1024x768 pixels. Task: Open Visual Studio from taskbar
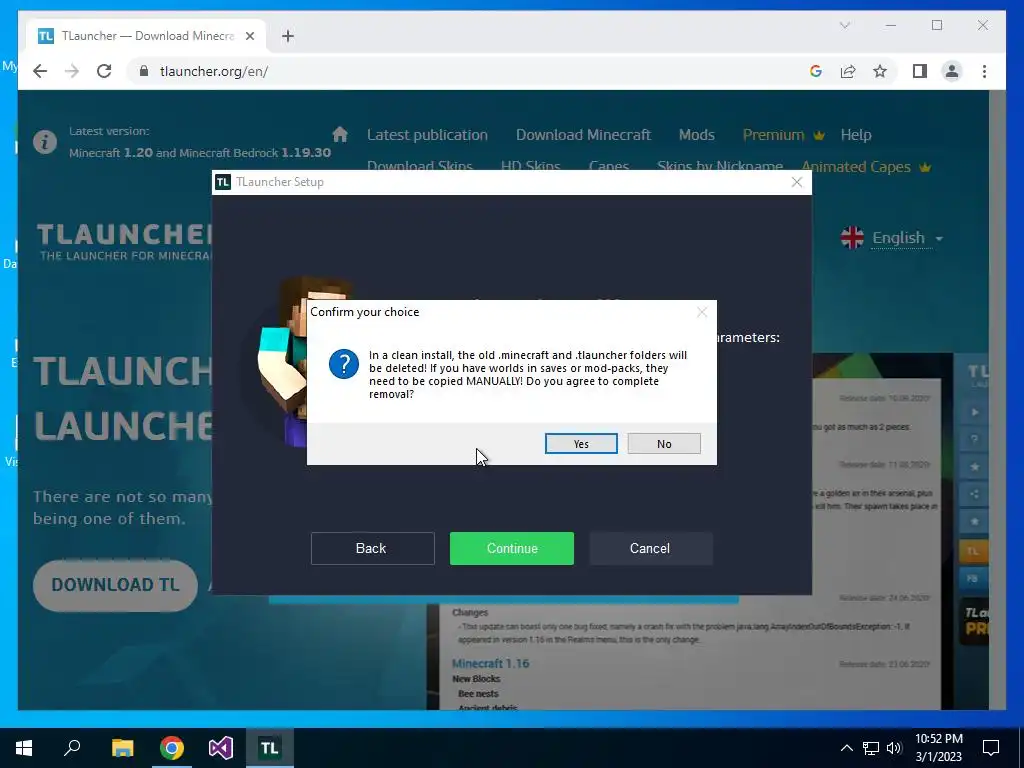(221, 748)
